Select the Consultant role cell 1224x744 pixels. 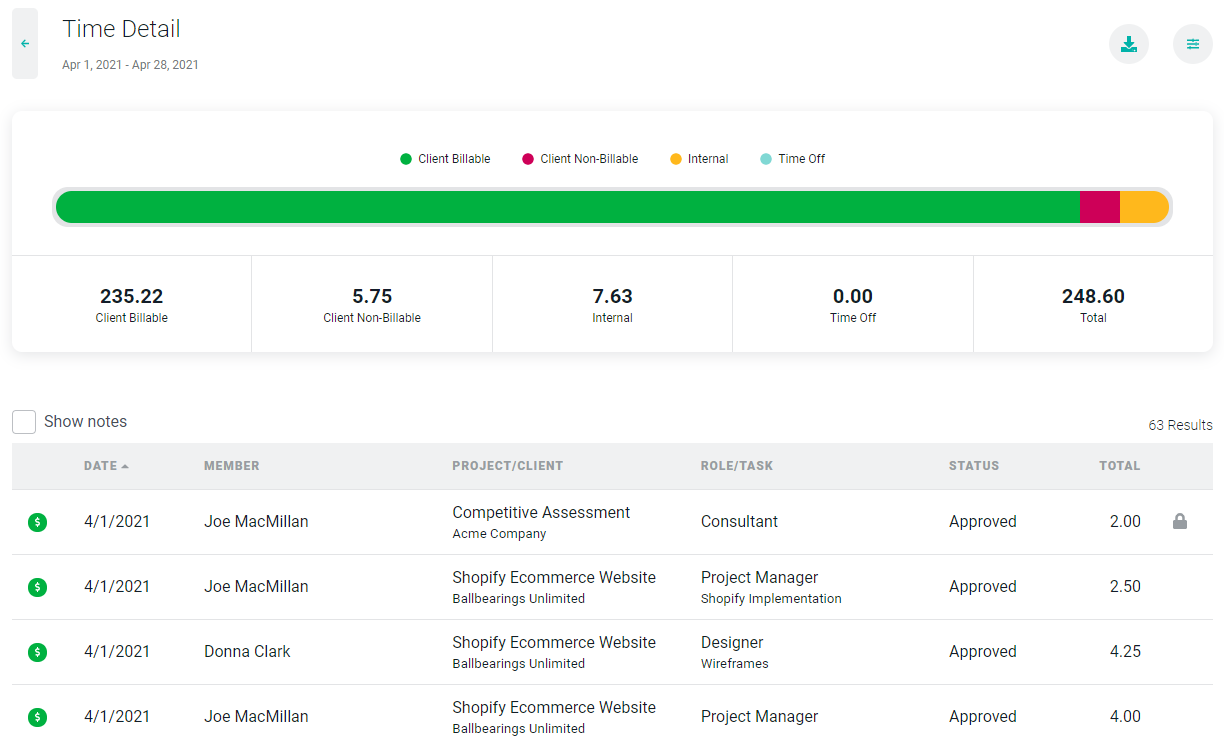click(739, 522)
